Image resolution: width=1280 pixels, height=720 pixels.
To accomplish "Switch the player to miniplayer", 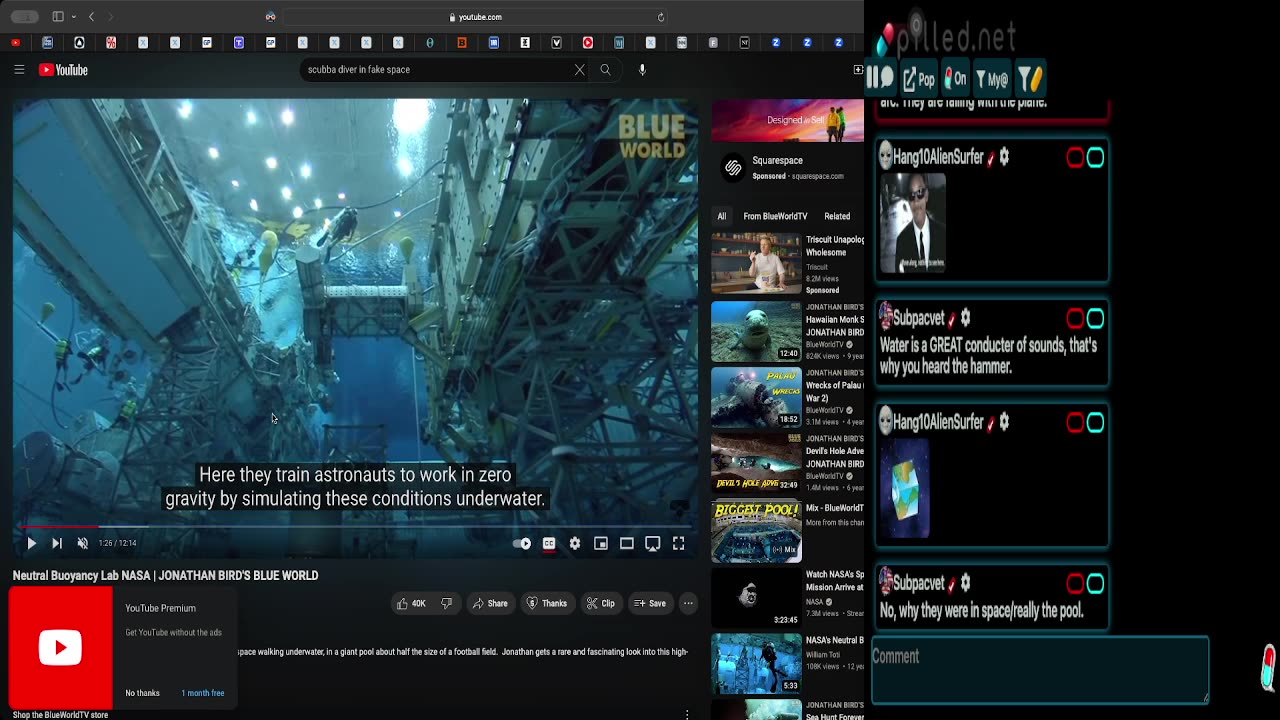I will pos(601,543).
